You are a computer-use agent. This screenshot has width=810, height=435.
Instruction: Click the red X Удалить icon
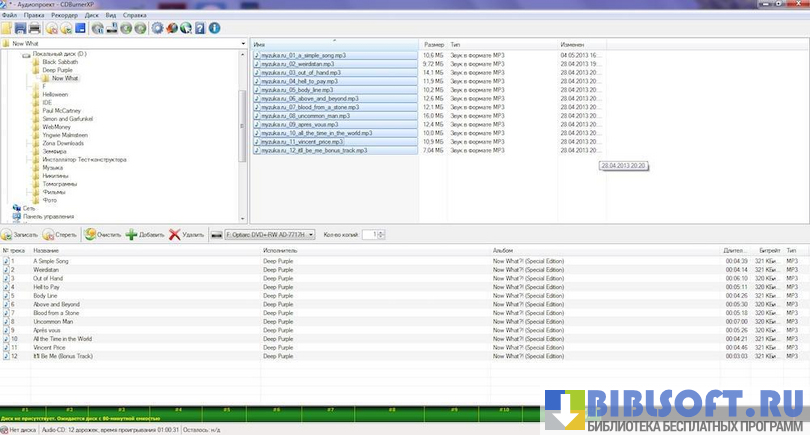[175, 234]
